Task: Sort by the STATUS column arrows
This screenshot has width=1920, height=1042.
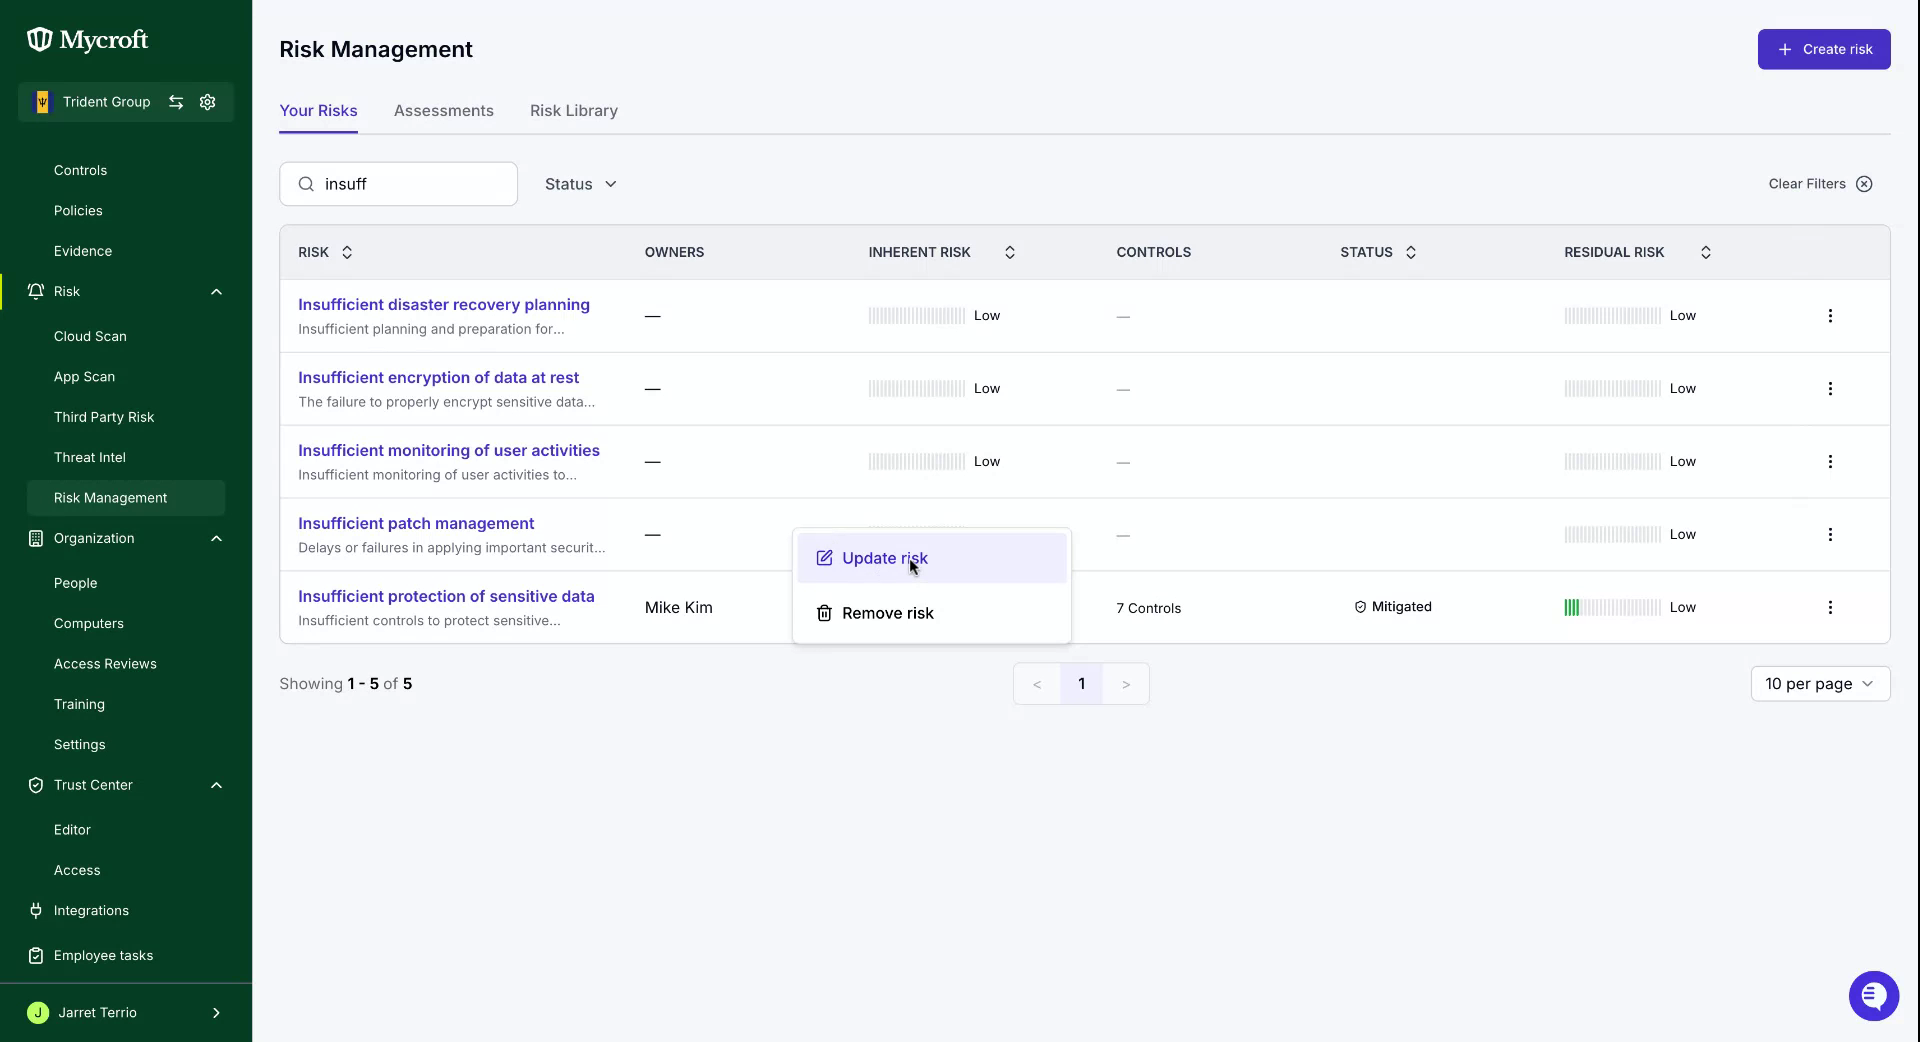Action: coord(1411,252)
